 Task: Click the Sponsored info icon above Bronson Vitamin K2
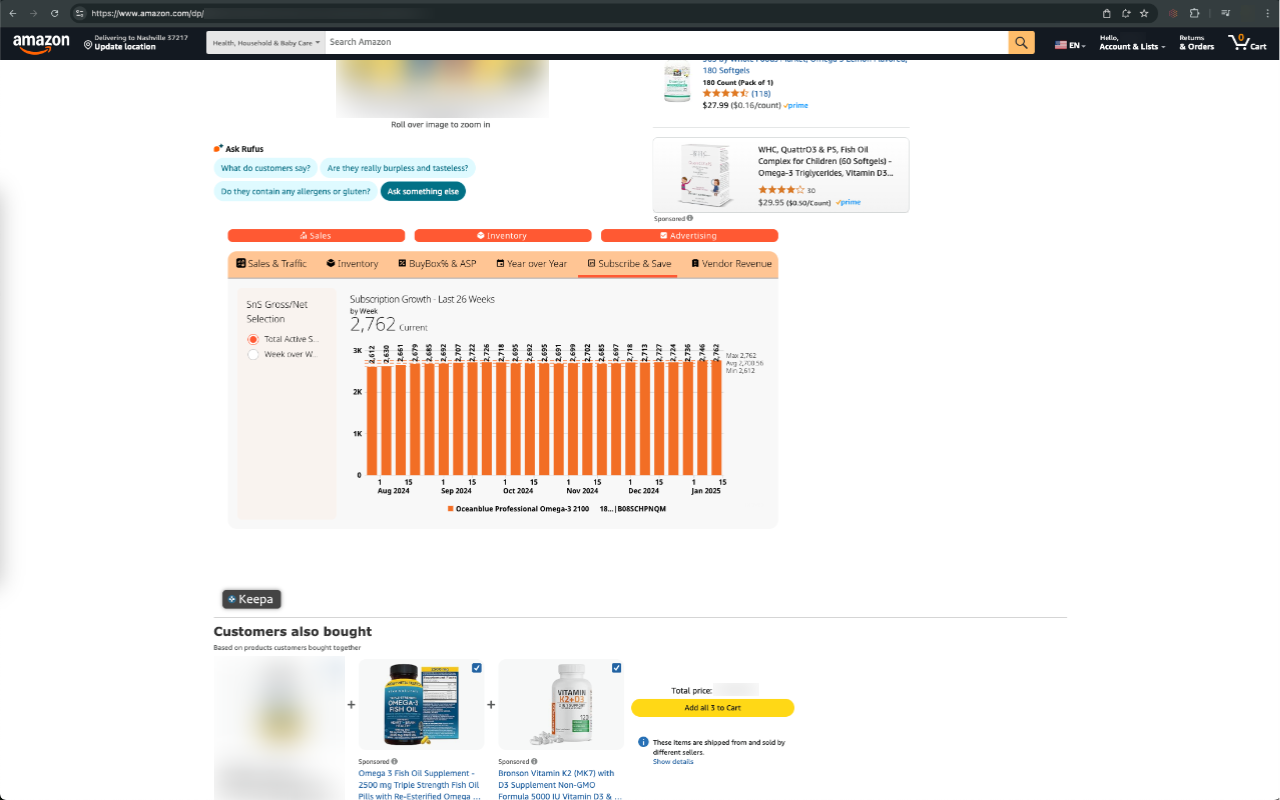pos(534,761)
